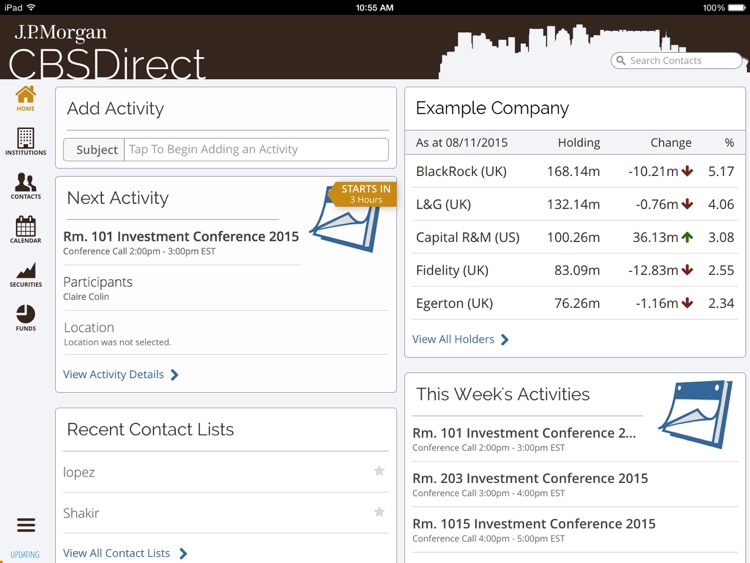Tap the J.P.Morgan CBSDirect logo

pyautogui.click(x=107, y=52)
